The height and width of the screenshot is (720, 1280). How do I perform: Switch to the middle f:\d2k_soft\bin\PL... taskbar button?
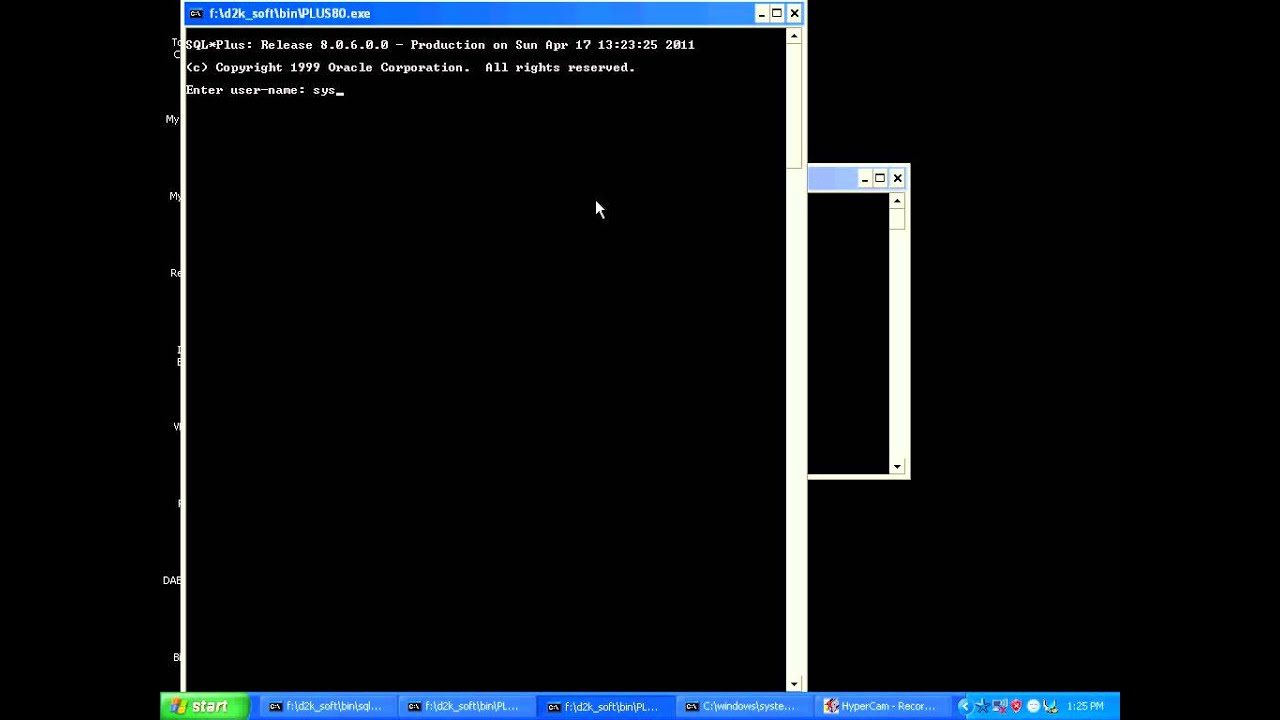point(465,706)
